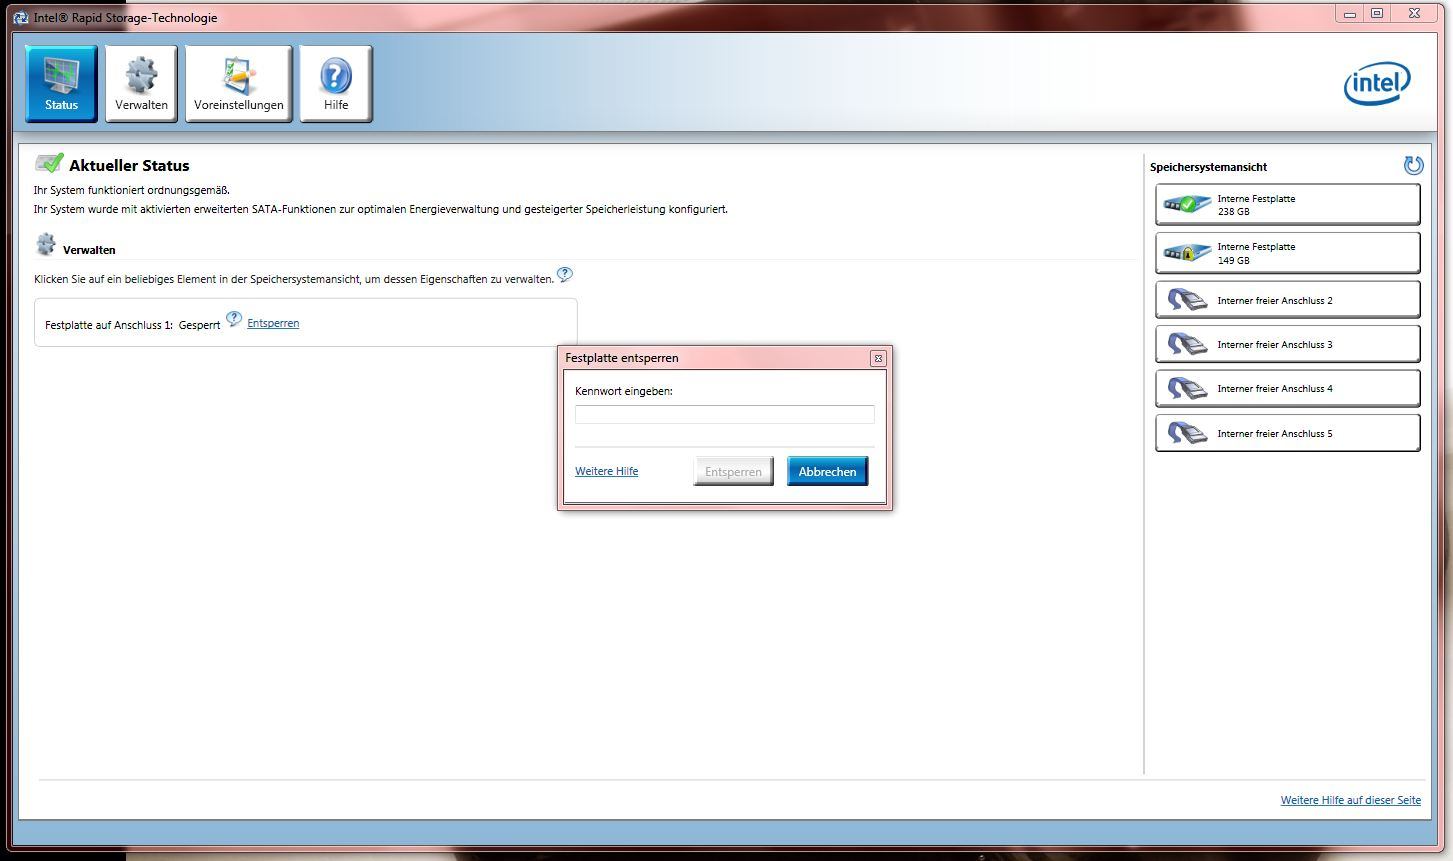Click the Festplatte entsperren dialog title
This screenshot has width=1453, height=861.
coord(622,358)
